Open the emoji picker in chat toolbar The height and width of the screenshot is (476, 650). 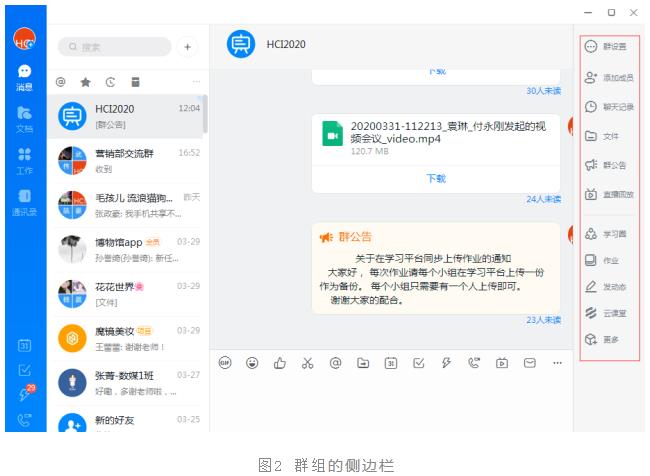point(251,363)
